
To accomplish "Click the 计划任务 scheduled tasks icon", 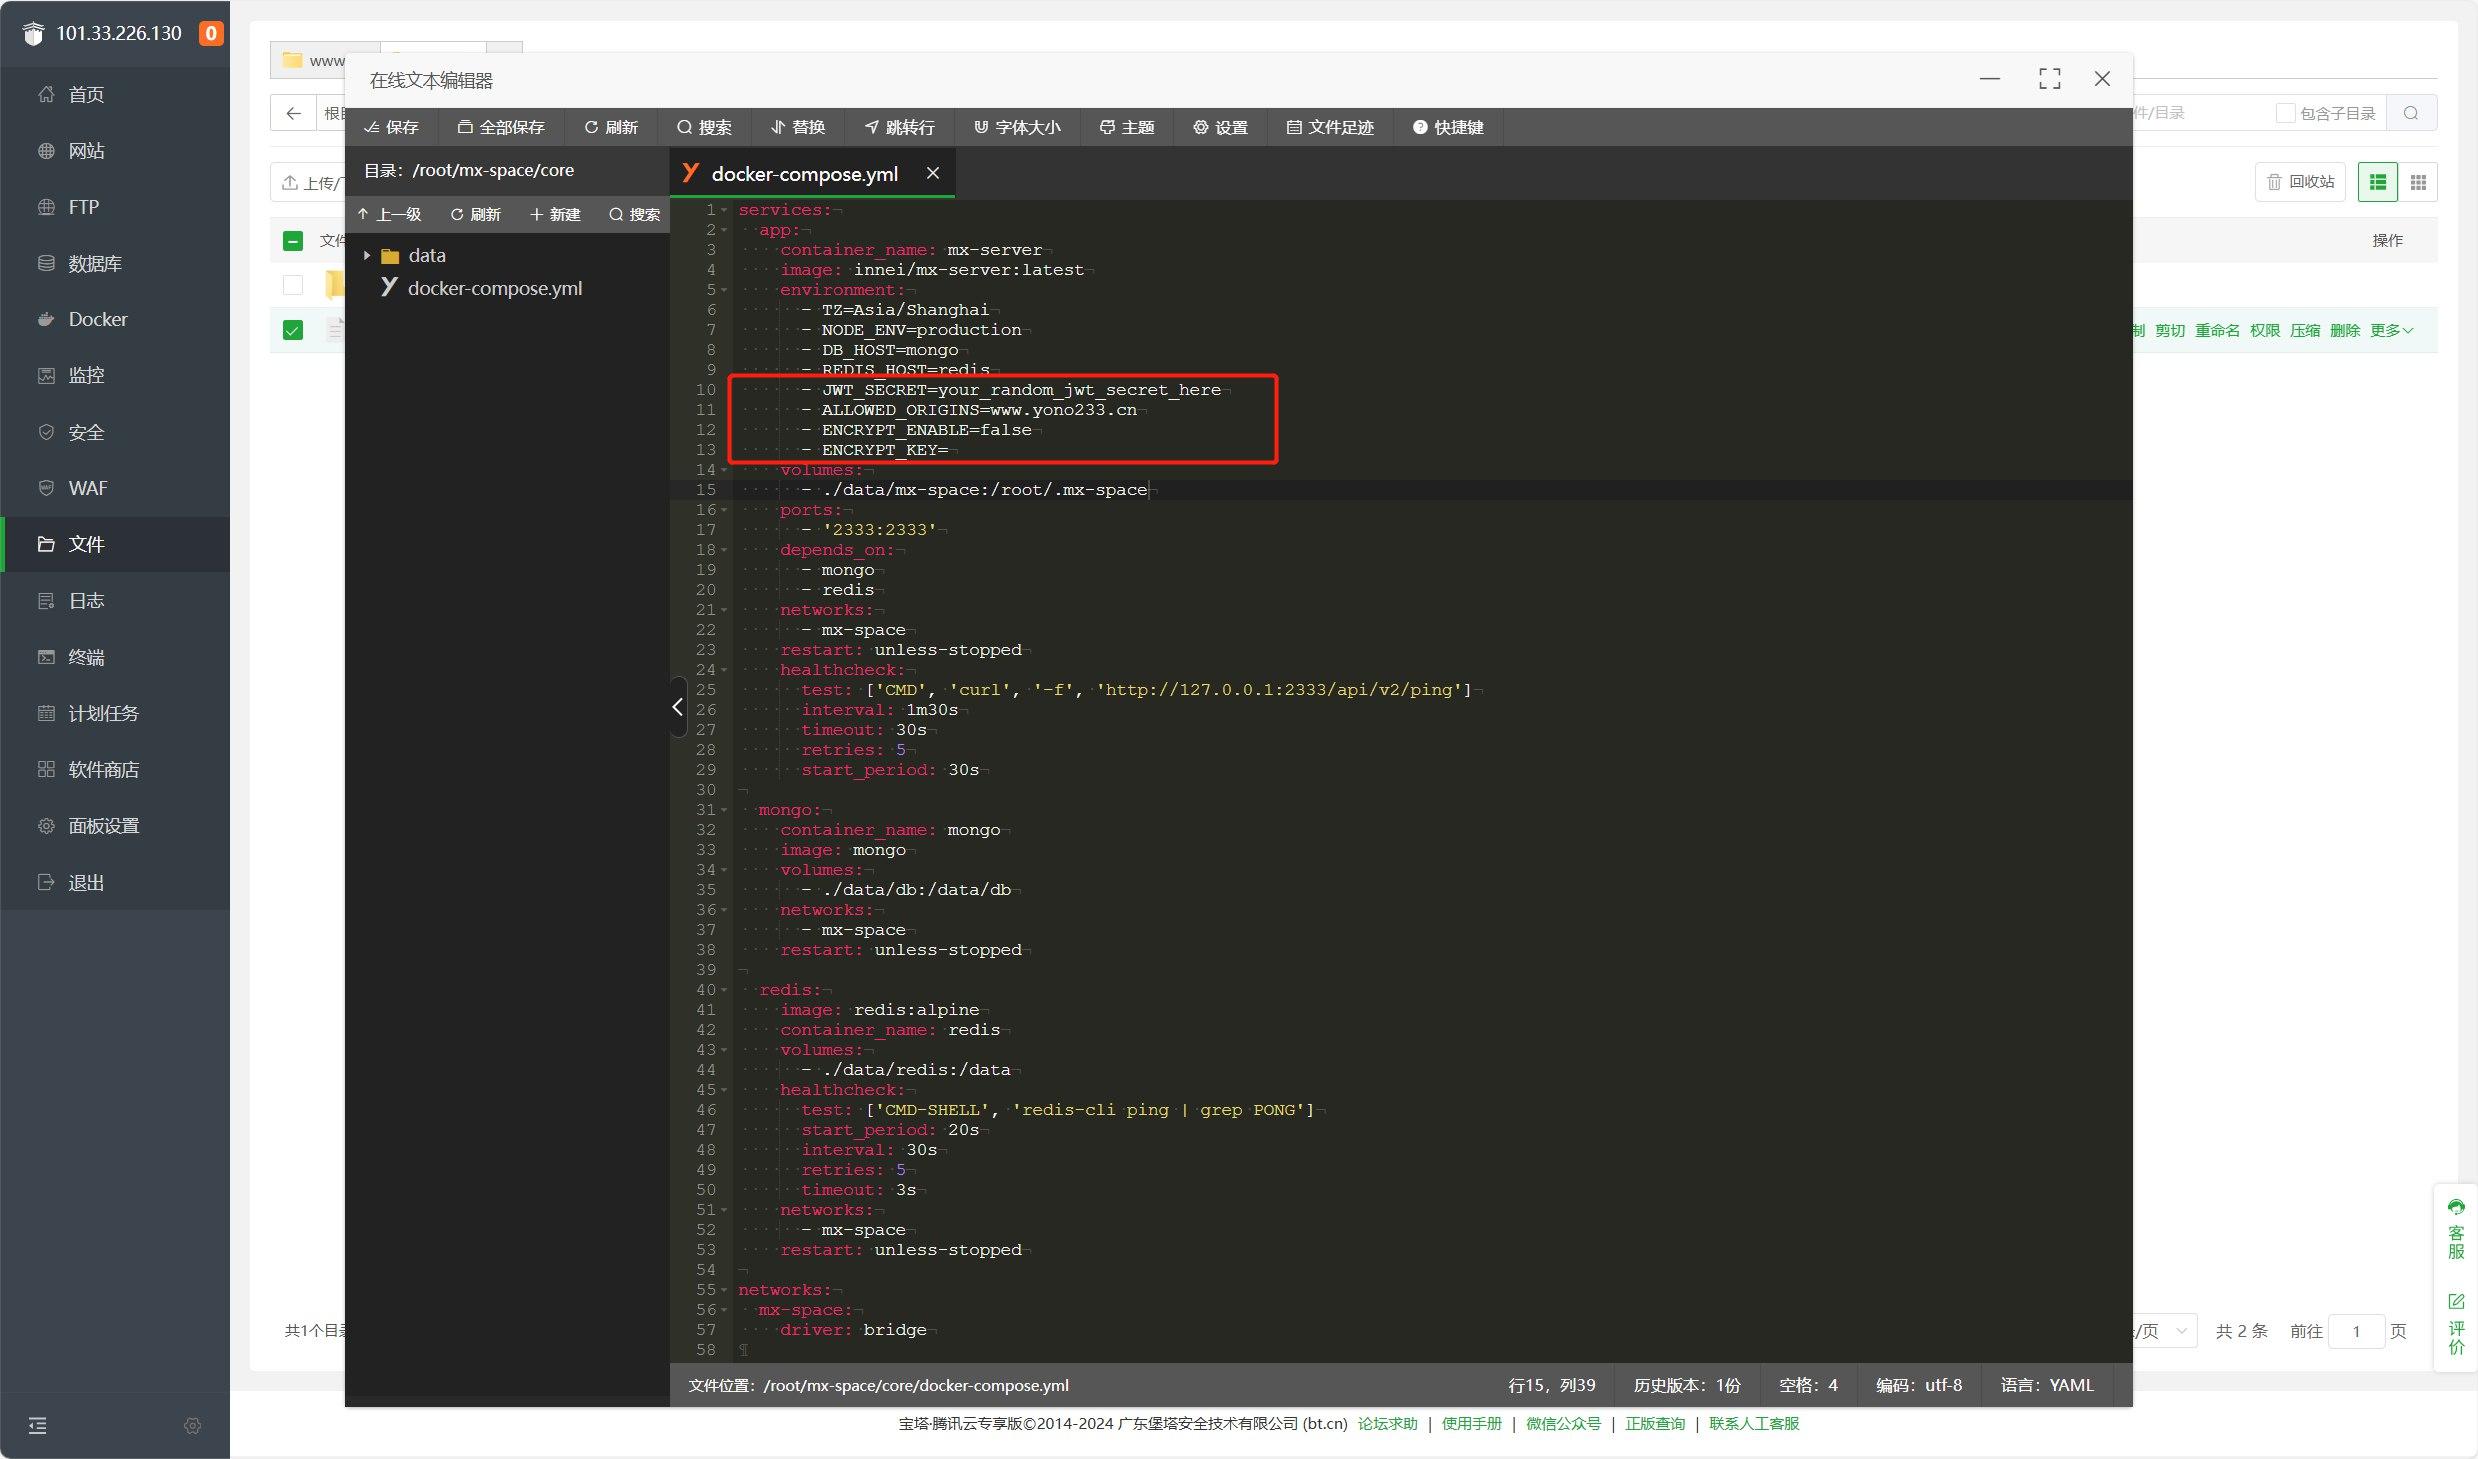I will click(46, 713).
